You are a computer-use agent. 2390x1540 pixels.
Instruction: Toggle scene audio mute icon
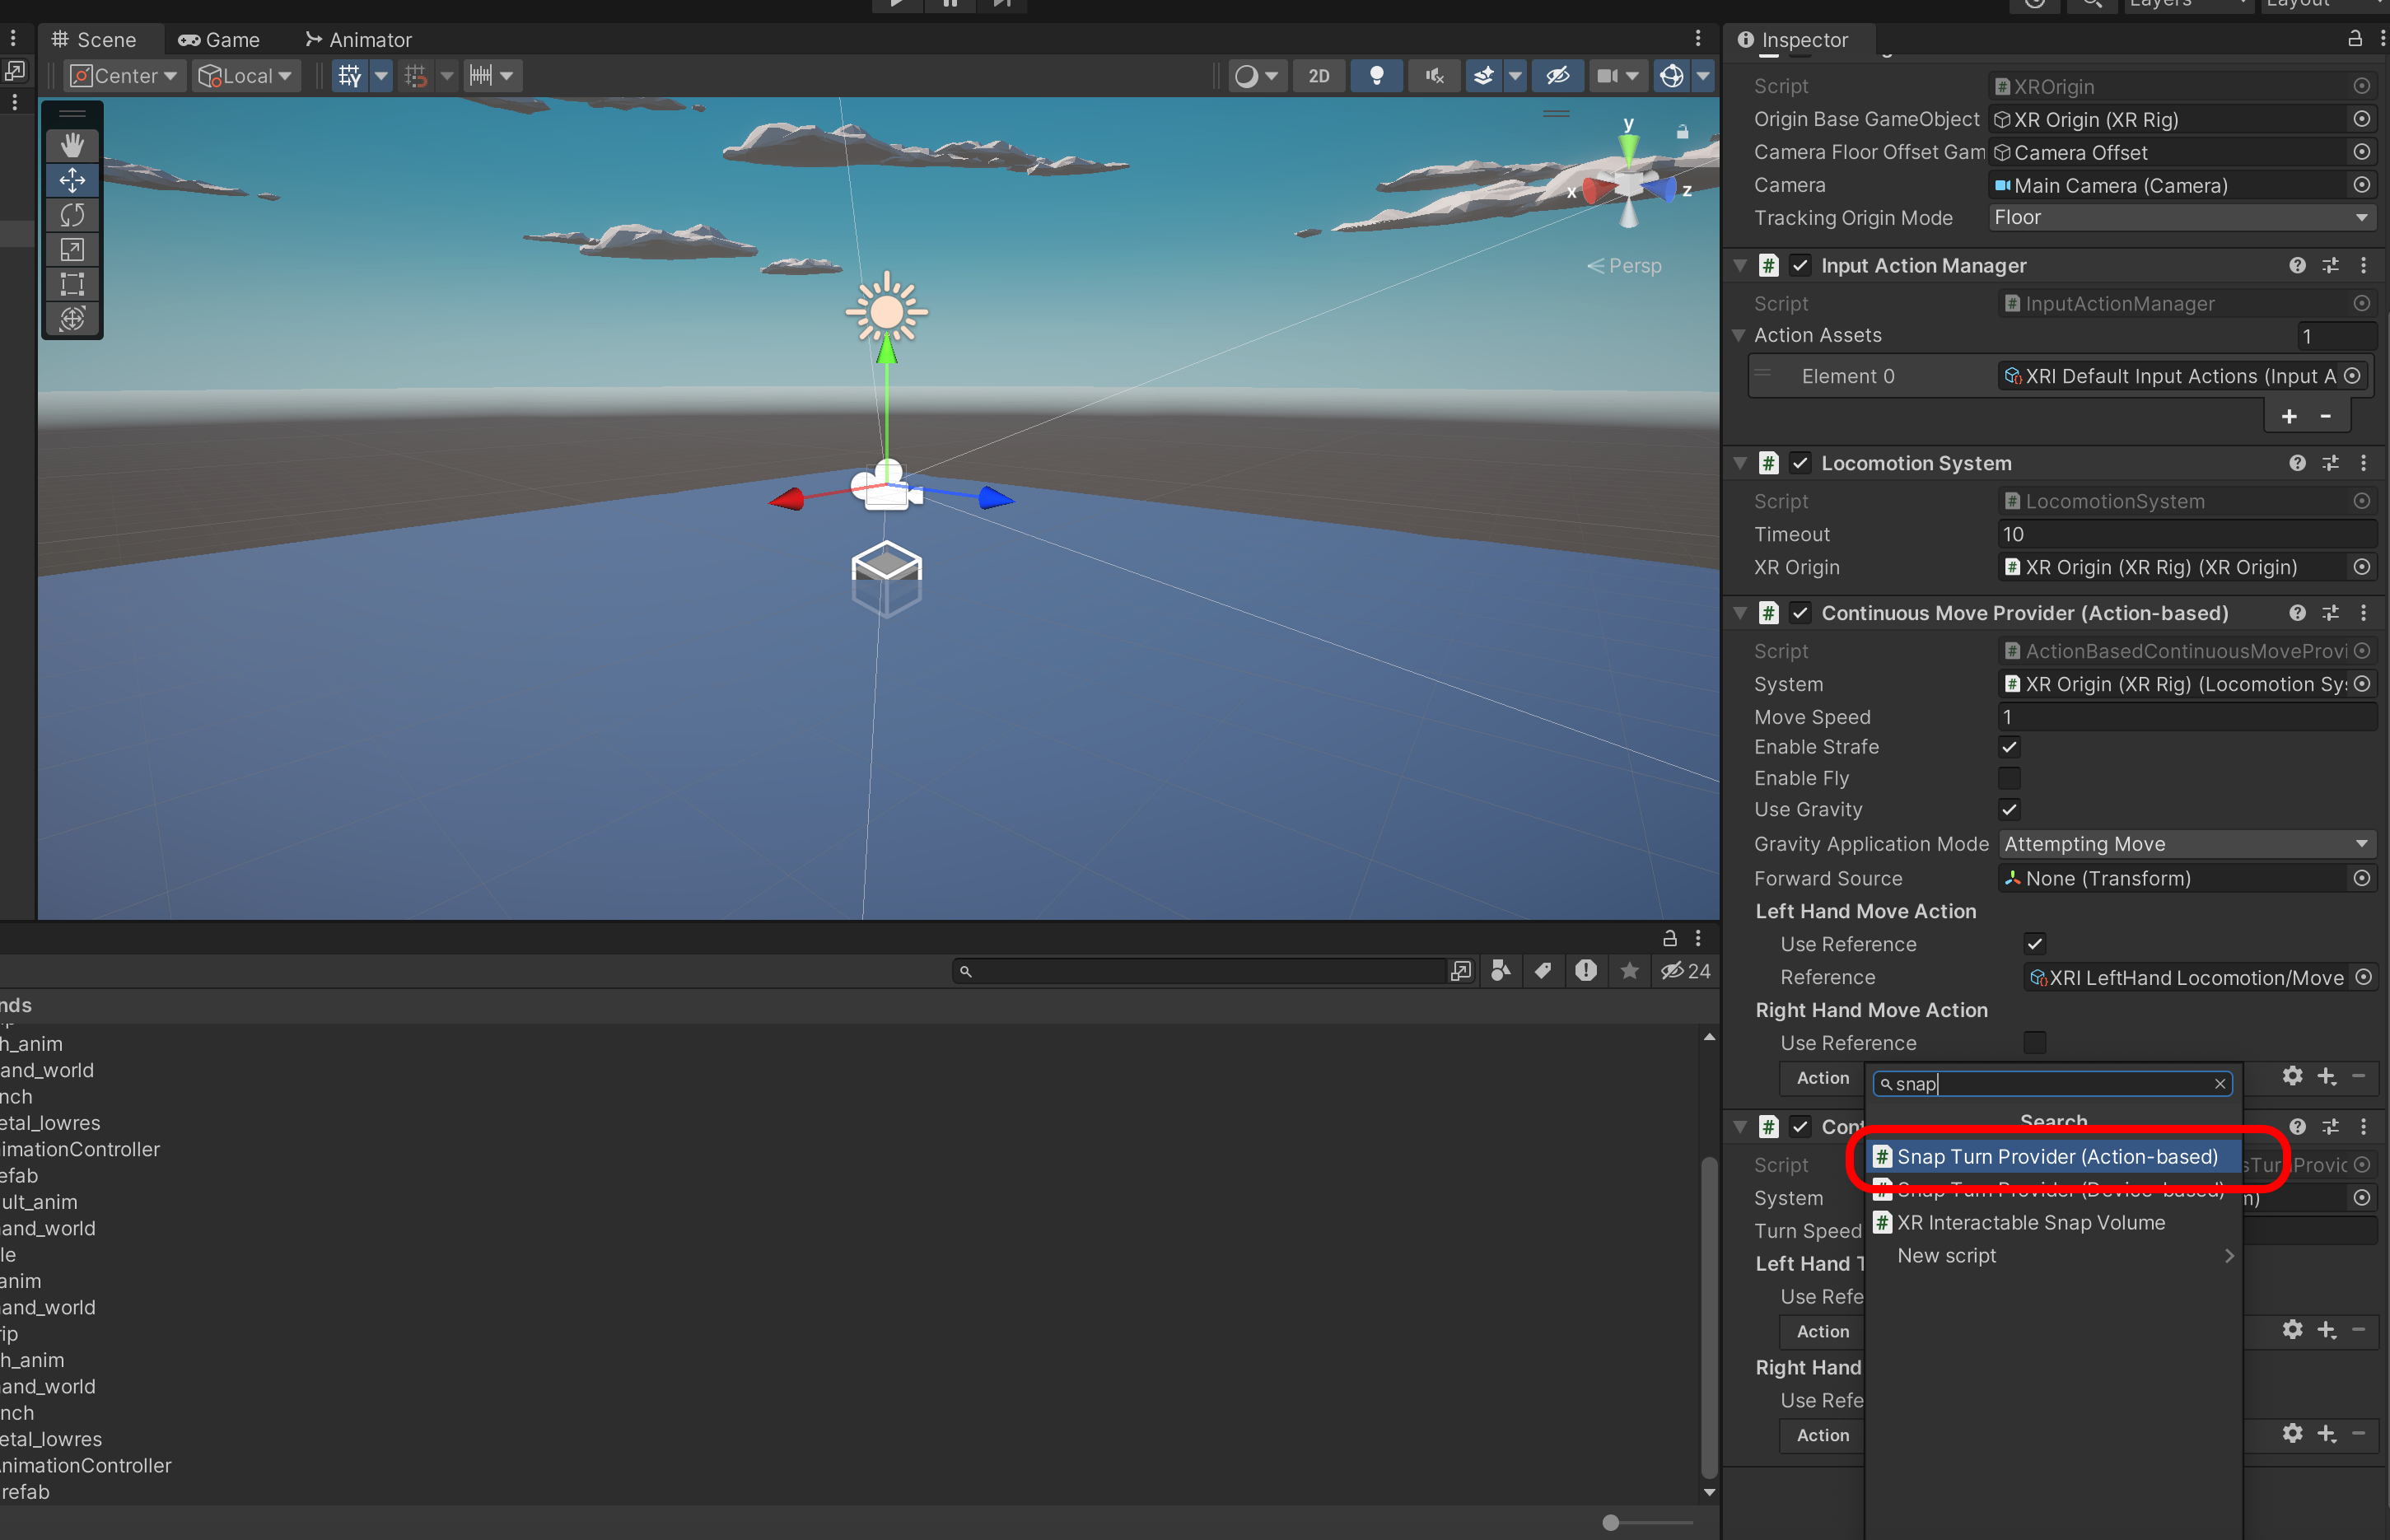pos(1434,76)
